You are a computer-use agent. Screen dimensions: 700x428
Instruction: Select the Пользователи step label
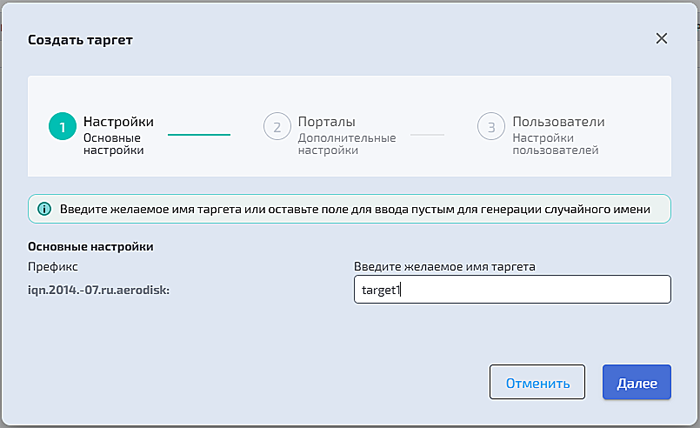point(558,121)
